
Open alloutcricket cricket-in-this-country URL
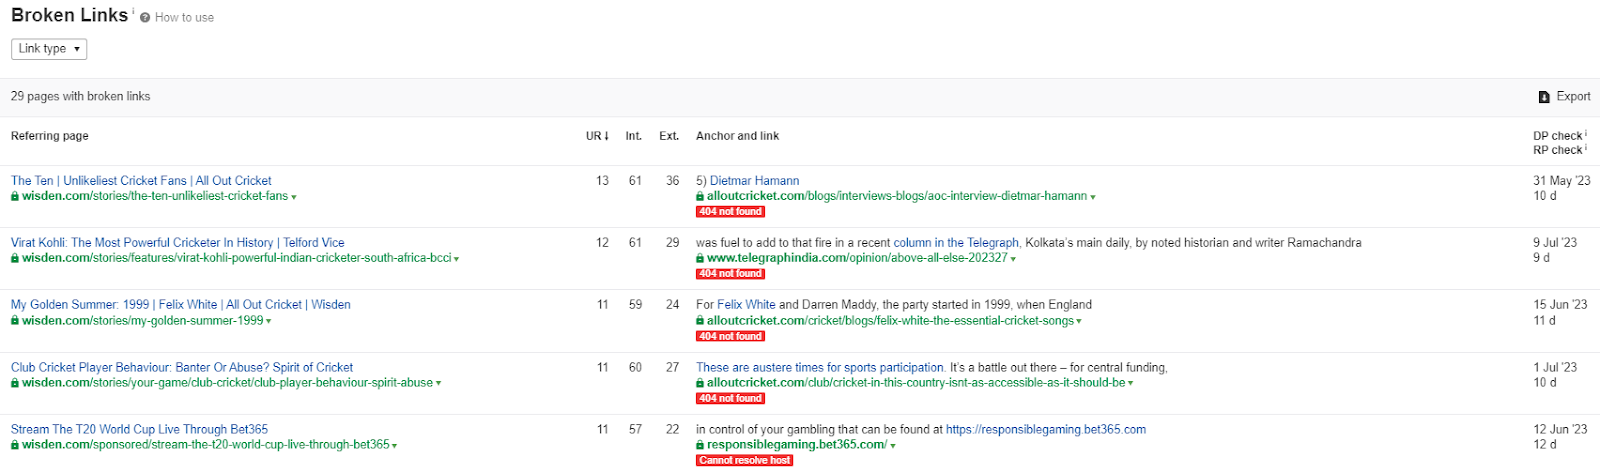(916, 383)
